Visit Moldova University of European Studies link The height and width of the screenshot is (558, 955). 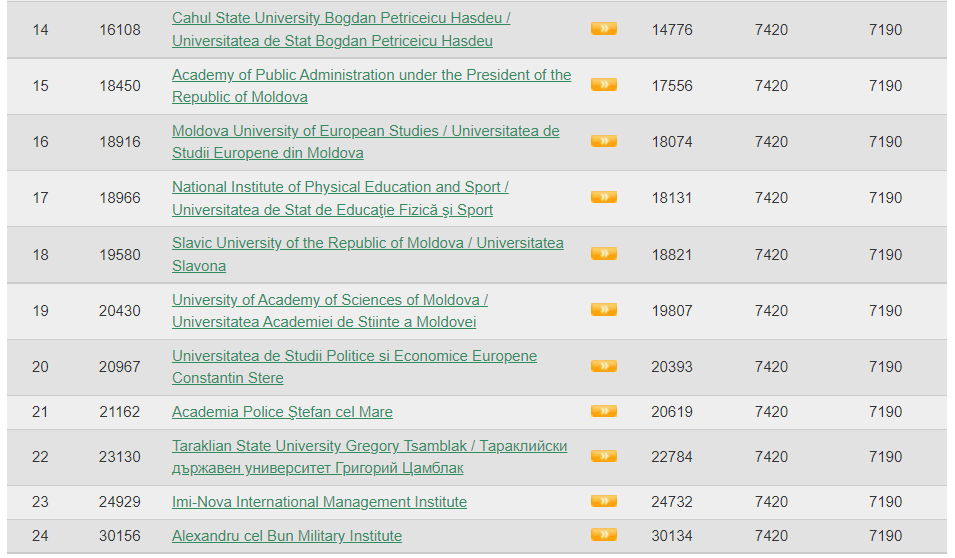pyautogui.click(x=365, y=131)
